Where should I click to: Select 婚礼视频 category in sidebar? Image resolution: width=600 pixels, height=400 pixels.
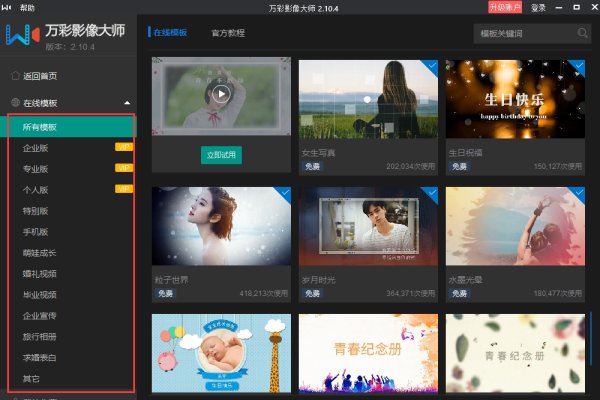40,273
